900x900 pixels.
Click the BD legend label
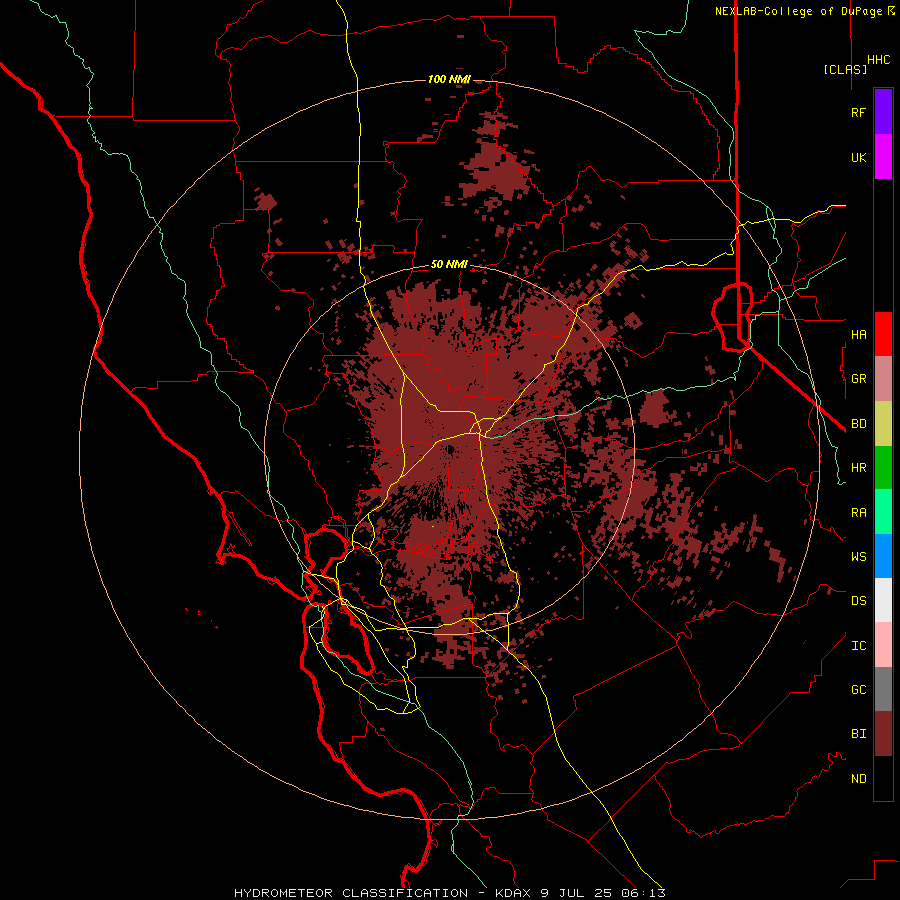point(858,424)
